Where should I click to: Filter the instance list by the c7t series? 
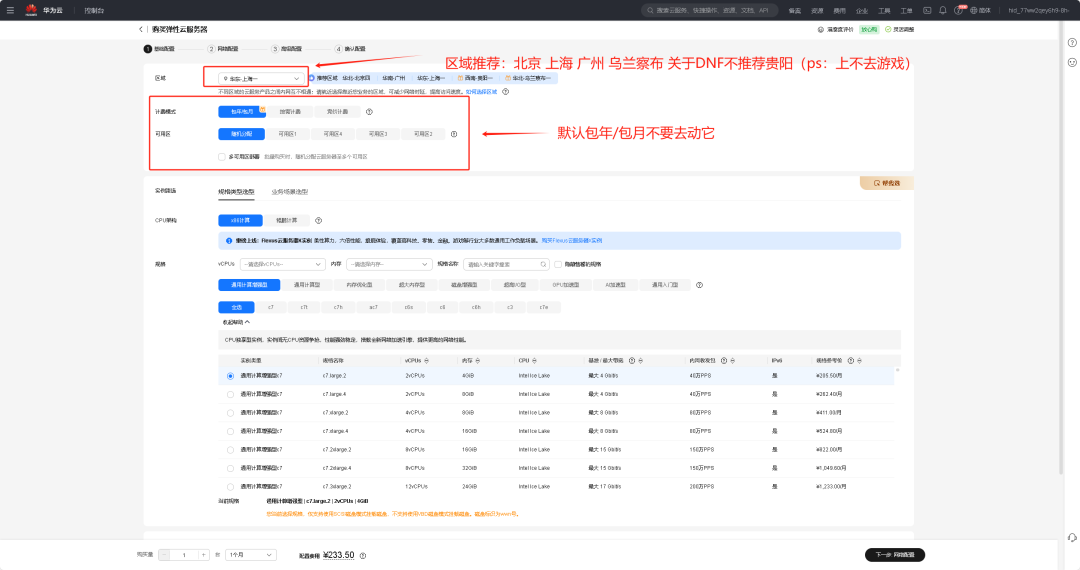point(304,308)
